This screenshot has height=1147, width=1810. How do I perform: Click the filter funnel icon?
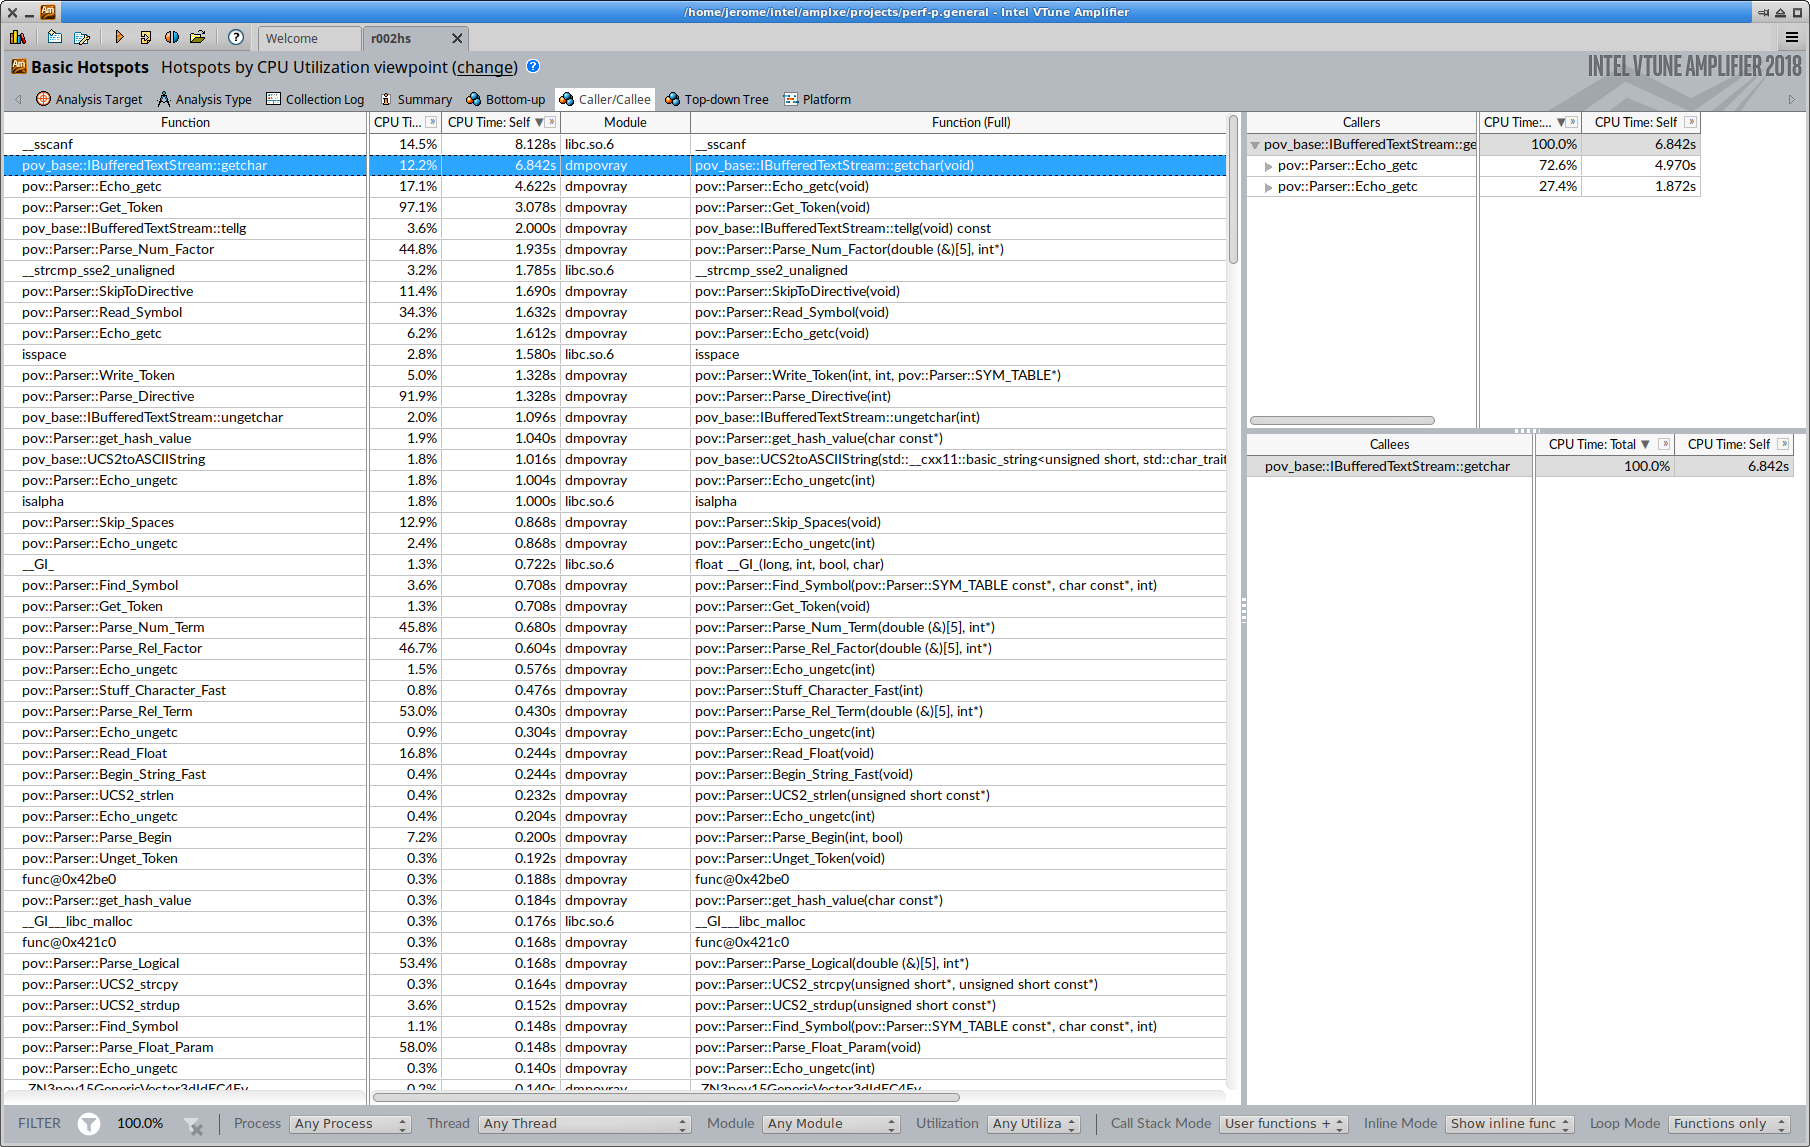(89, 1124)
